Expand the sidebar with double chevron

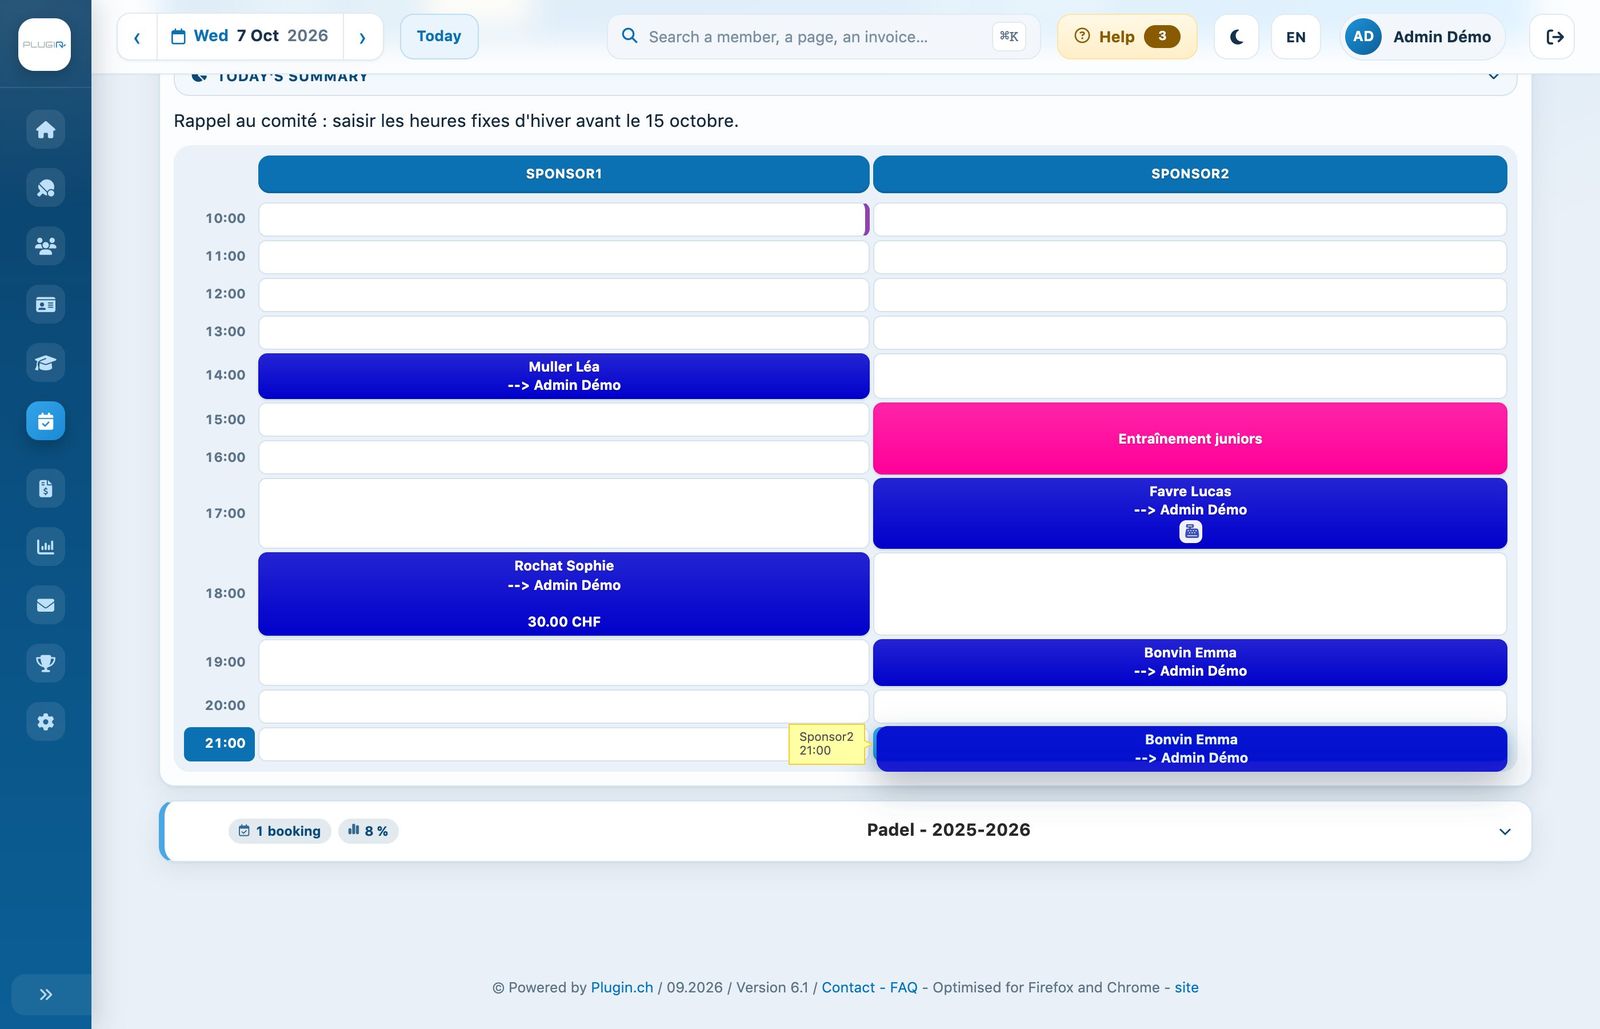pos(46,994)
